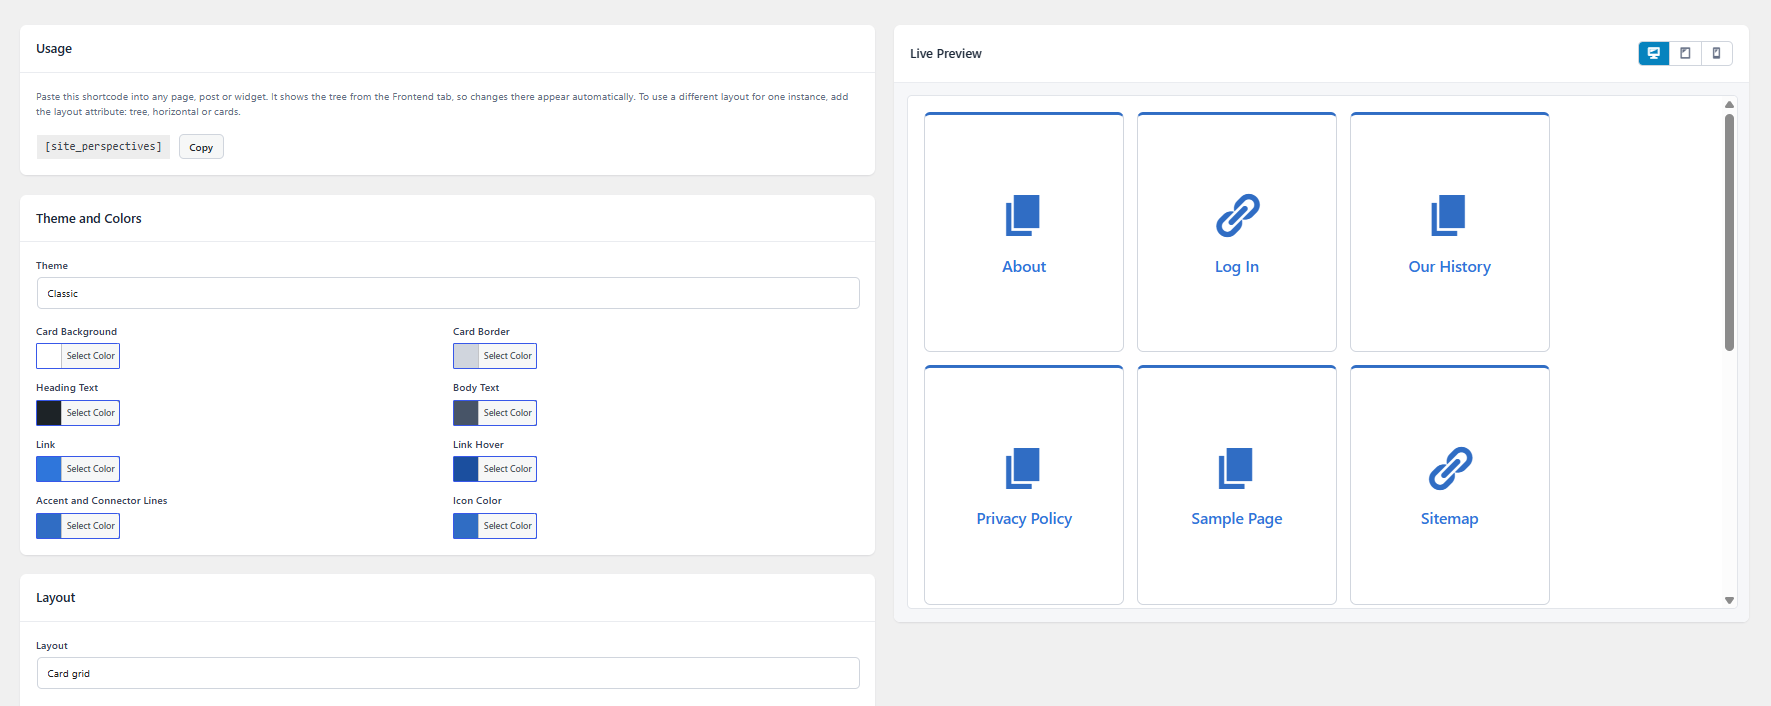Open the Our History link
The height and width of the screenshot is (706, 1771).
coord(1449,267)
